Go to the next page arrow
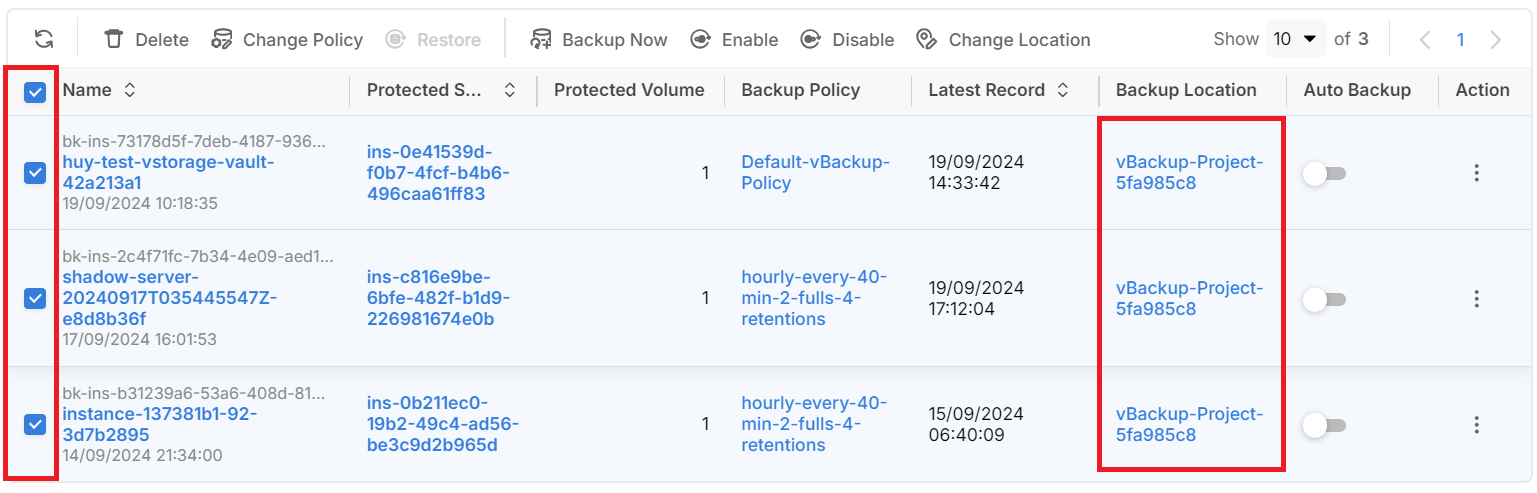The height and width of the screenshot is (493, 1537). [1495, 40]
